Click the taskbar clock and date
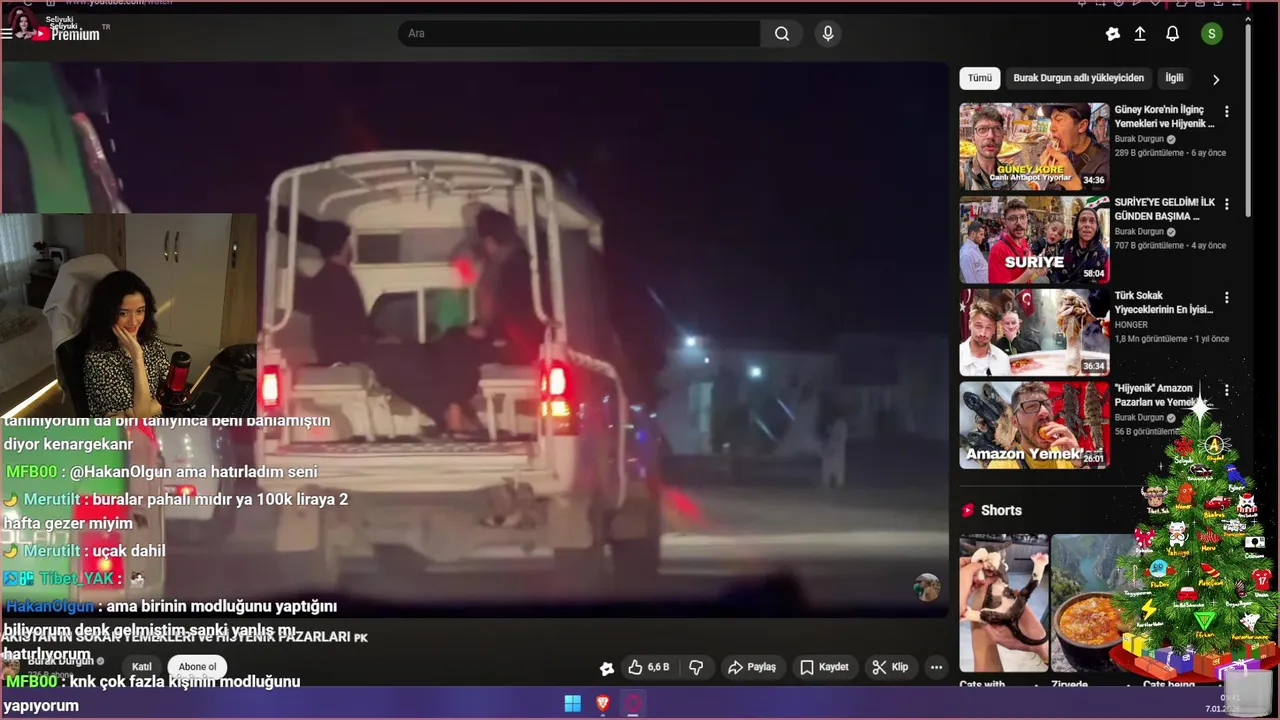This screenshot has height=720, width=1280. tap(1223, 703)
